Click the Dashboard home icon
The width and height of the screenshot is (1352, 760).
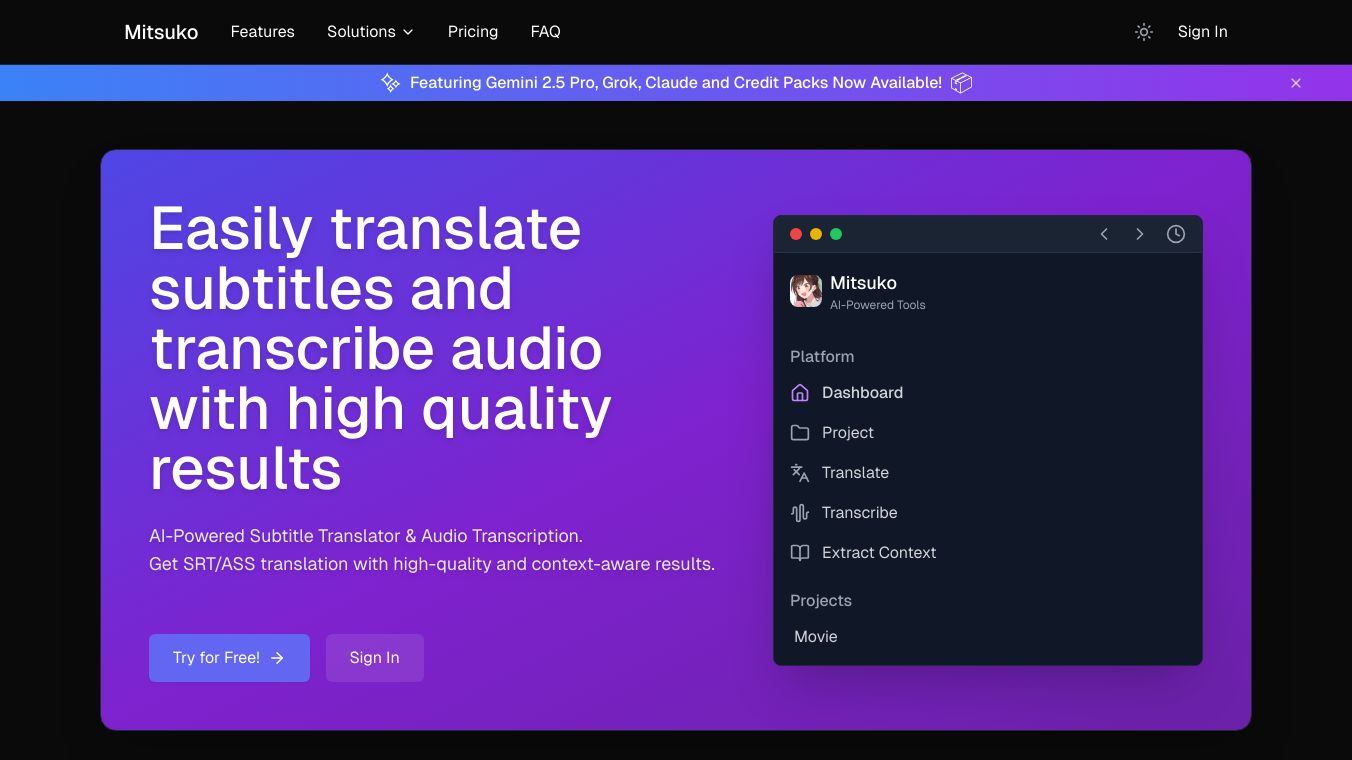tap(800, 393)
